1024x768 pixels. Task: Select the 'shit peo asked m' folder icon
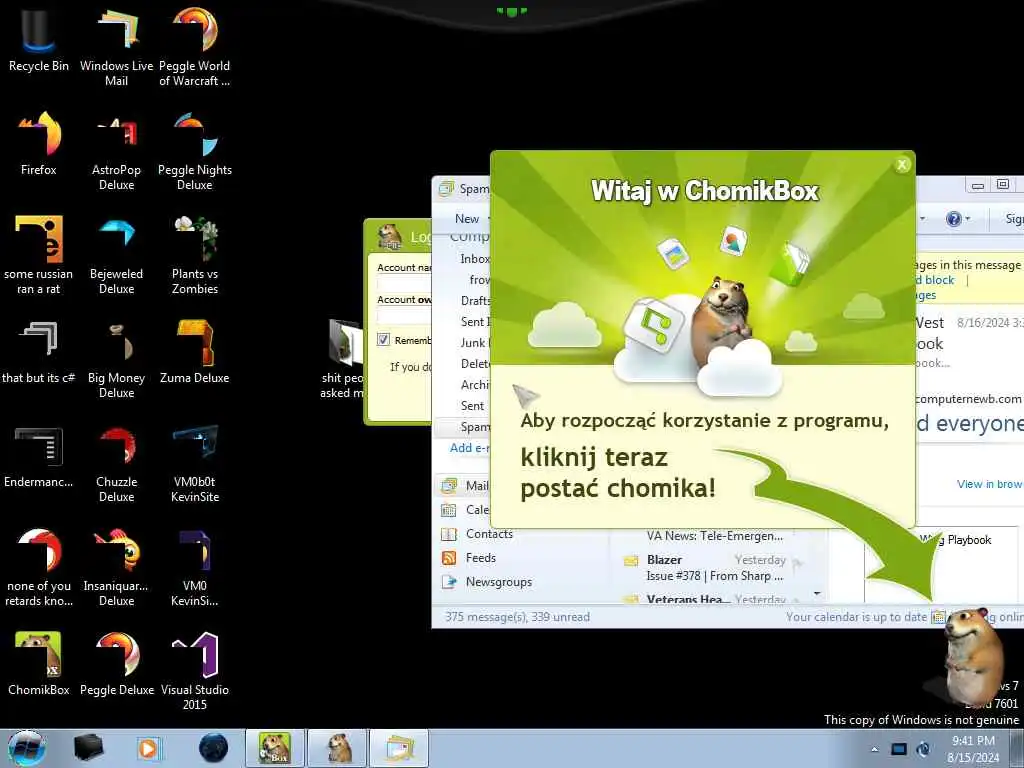coord(343,358)
